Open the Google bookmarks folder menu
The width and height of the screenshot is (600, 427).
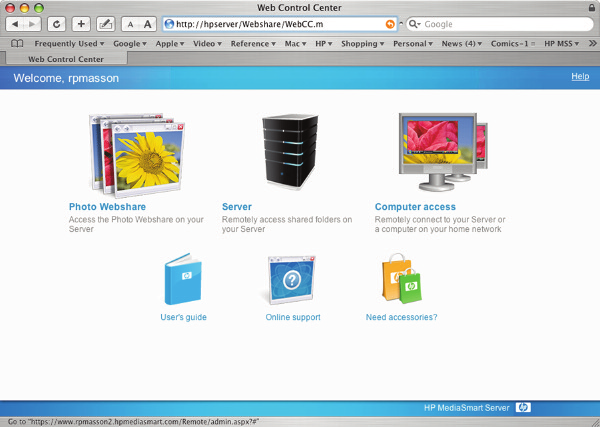(130, 44)
